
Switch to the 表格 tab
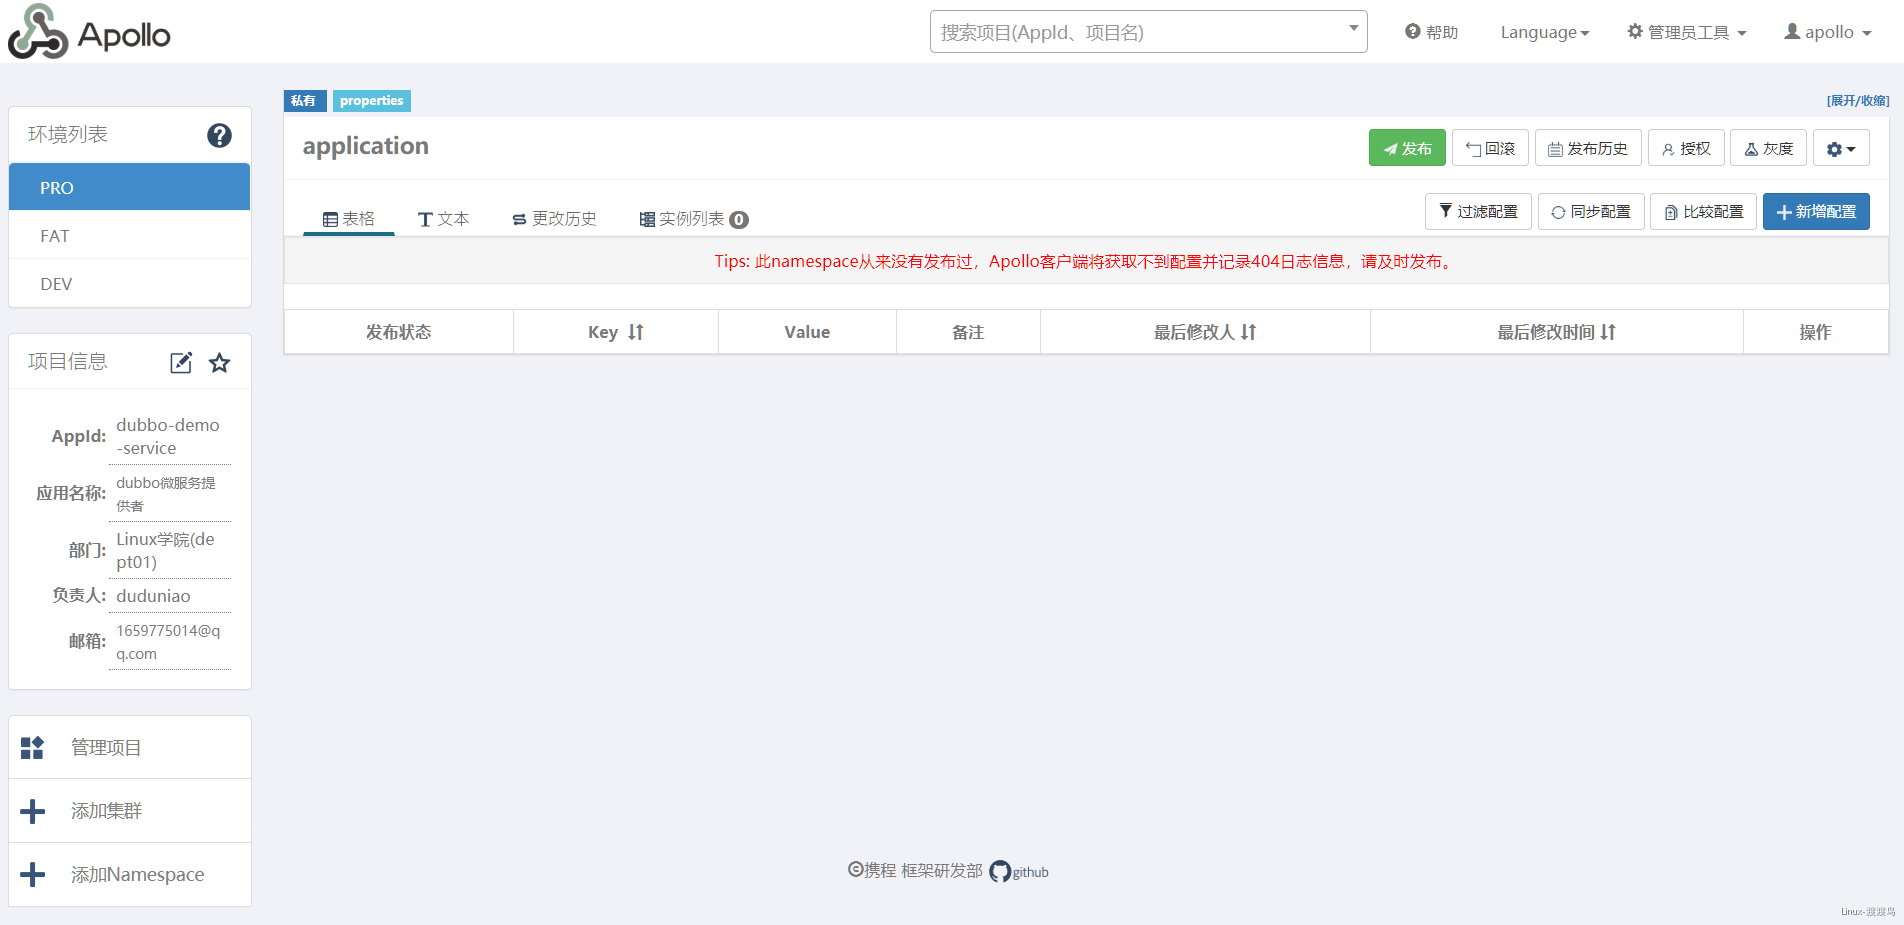tap(349, 219)
